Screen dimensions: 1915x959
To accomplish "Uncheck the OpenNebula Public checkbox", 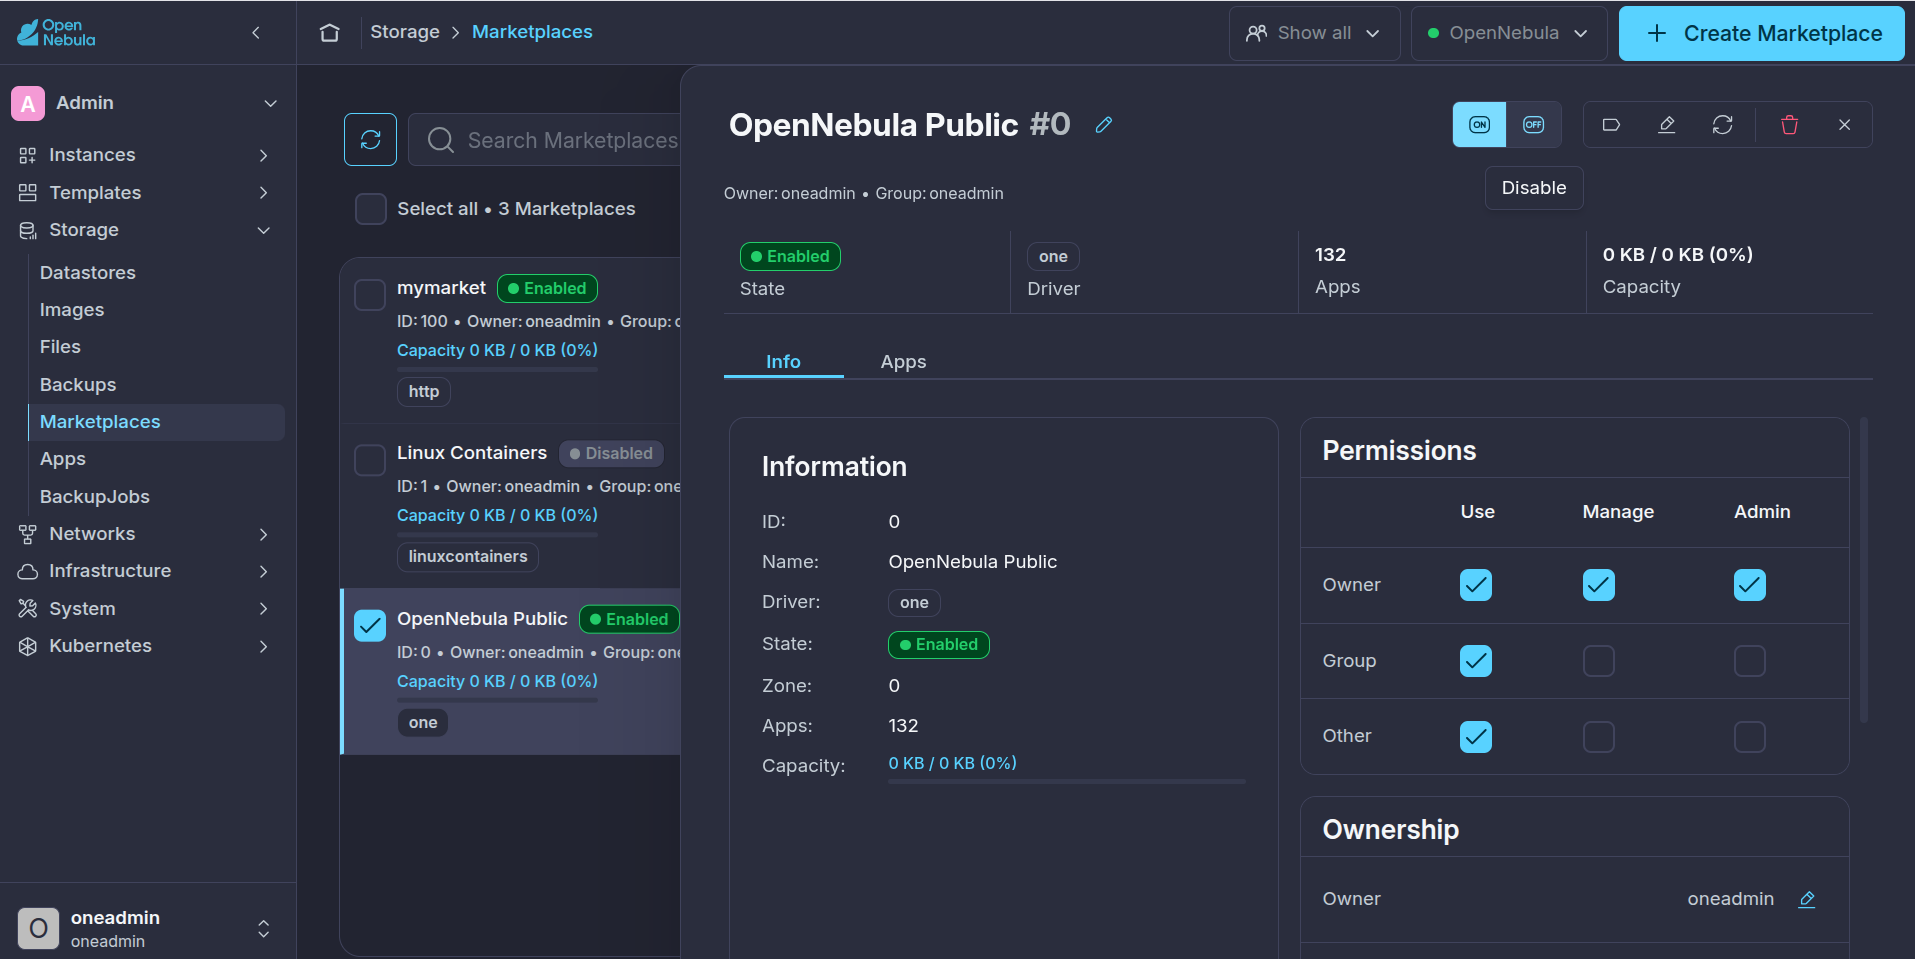I will pyautogui.click(x=370, y=626).
